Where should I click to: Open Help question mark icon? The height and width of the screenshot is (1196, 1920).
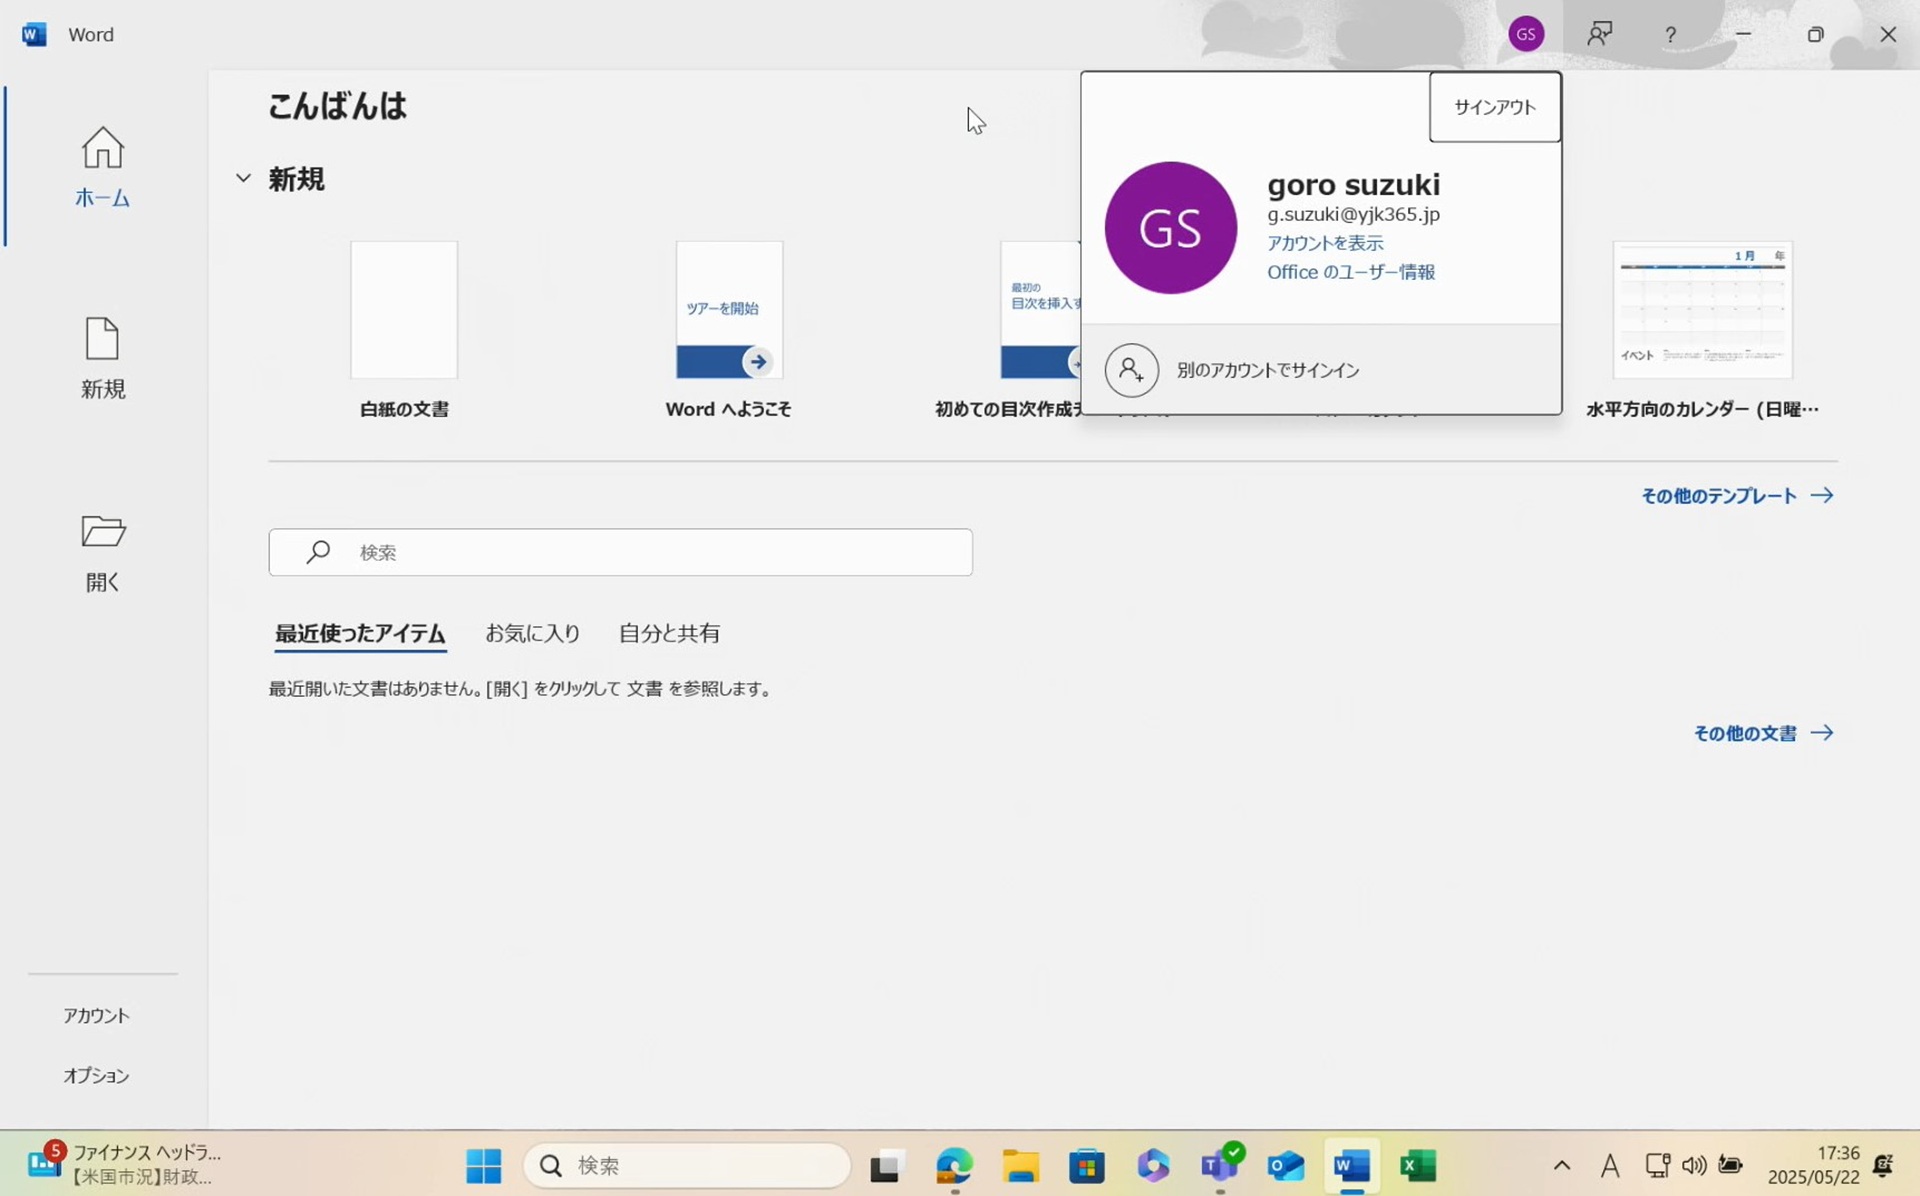click(1670, 34)
